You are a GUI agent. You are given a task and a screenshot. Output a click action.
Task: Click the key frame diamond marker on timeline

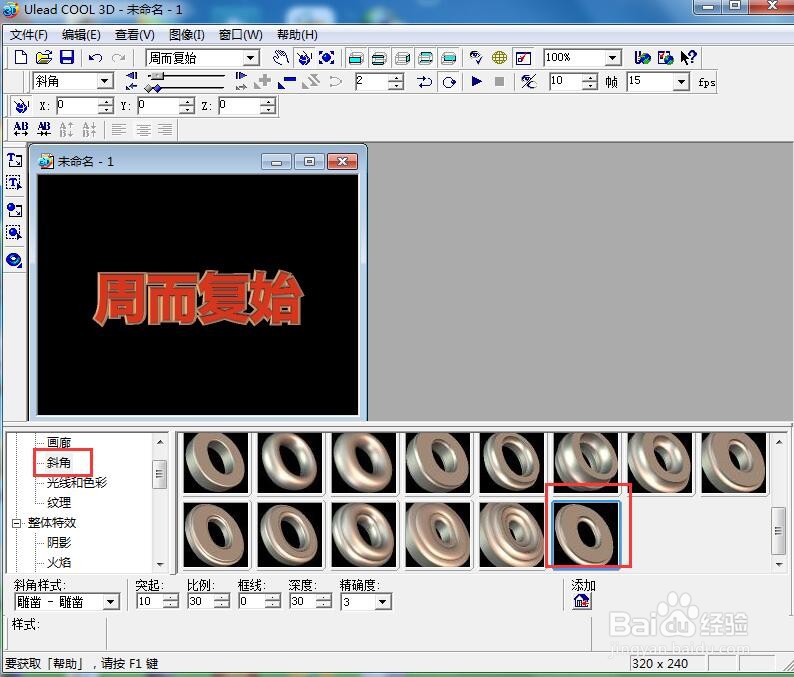[x=156, y=89]
